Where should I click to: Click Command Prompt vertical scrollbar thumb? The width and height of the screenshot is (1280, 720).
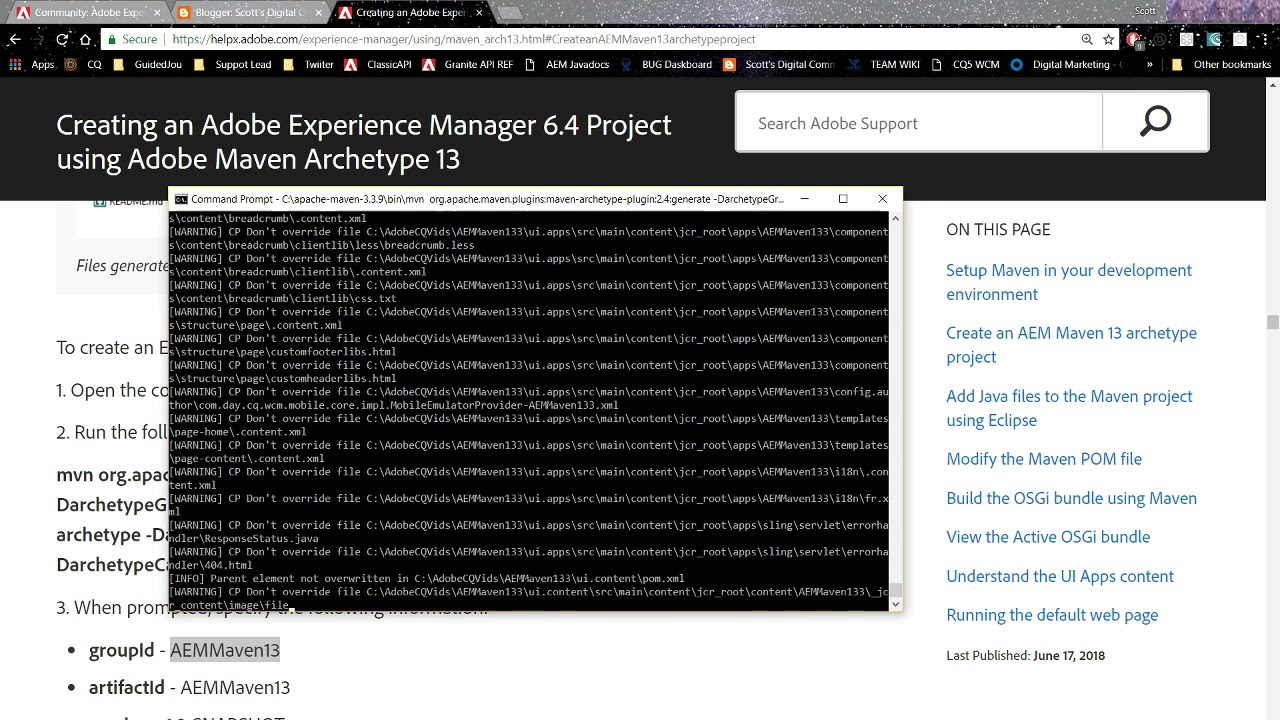tap(895, 590)
